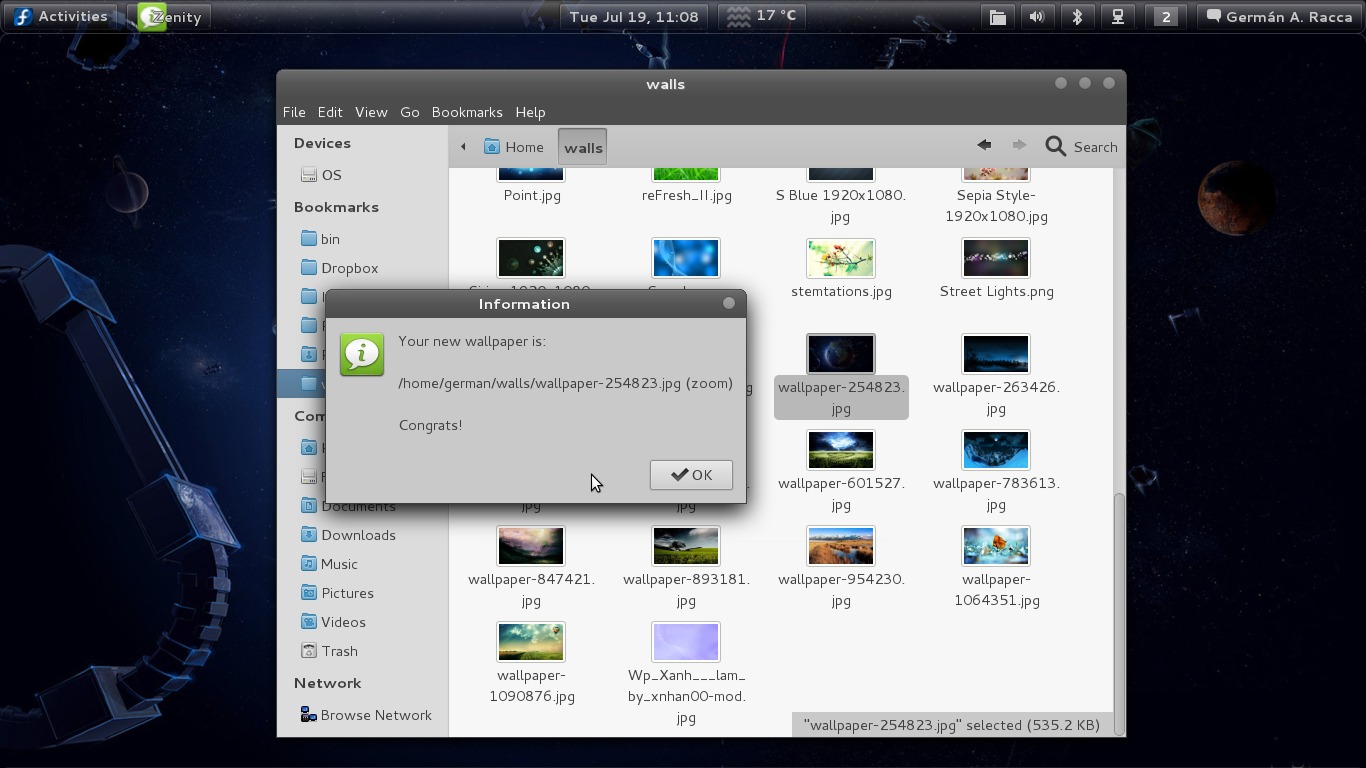Open the Go menu

(410, 112)
